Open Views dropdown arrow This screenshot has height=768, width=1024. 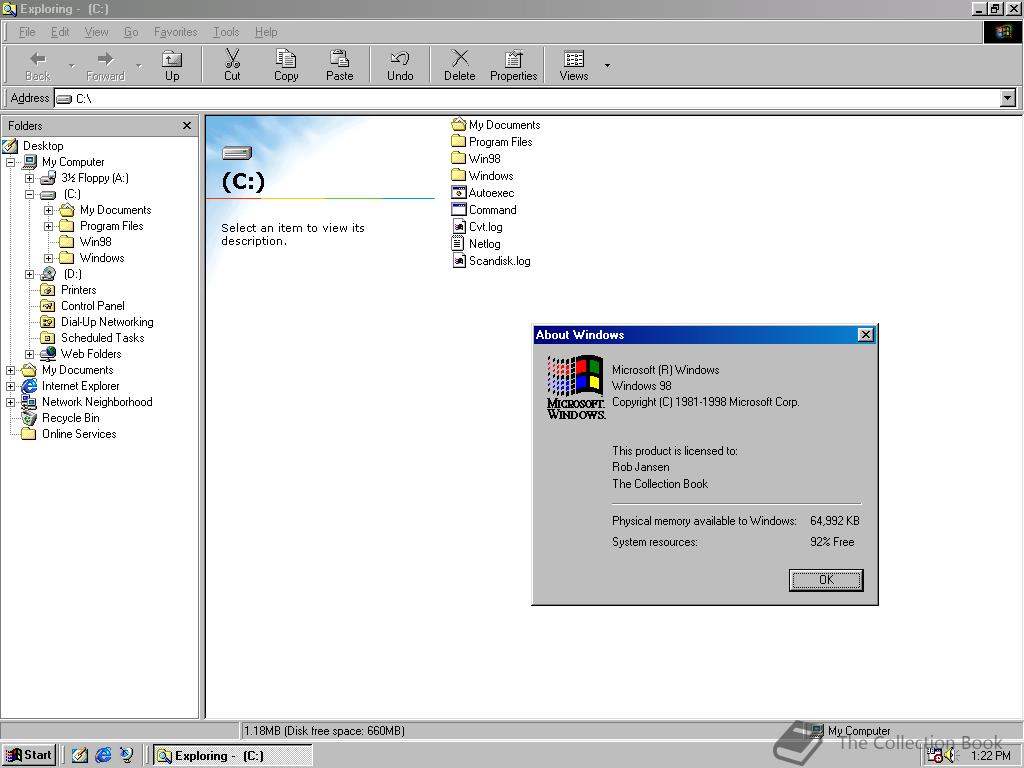pos(607,65)
